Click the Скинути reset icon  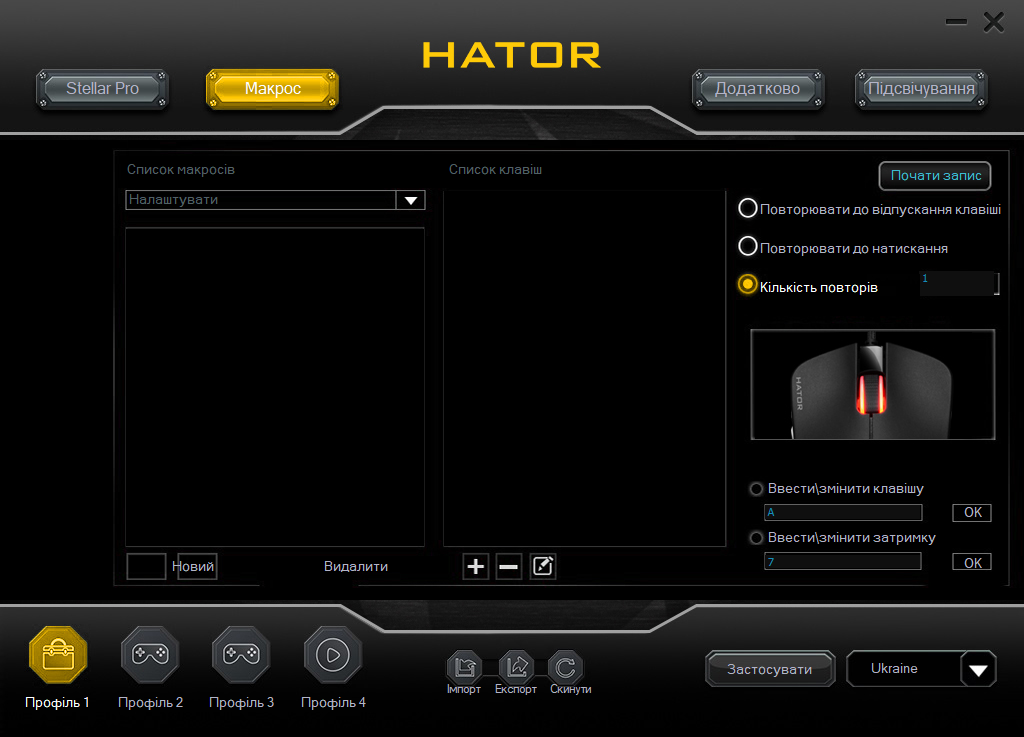[566, 666]
